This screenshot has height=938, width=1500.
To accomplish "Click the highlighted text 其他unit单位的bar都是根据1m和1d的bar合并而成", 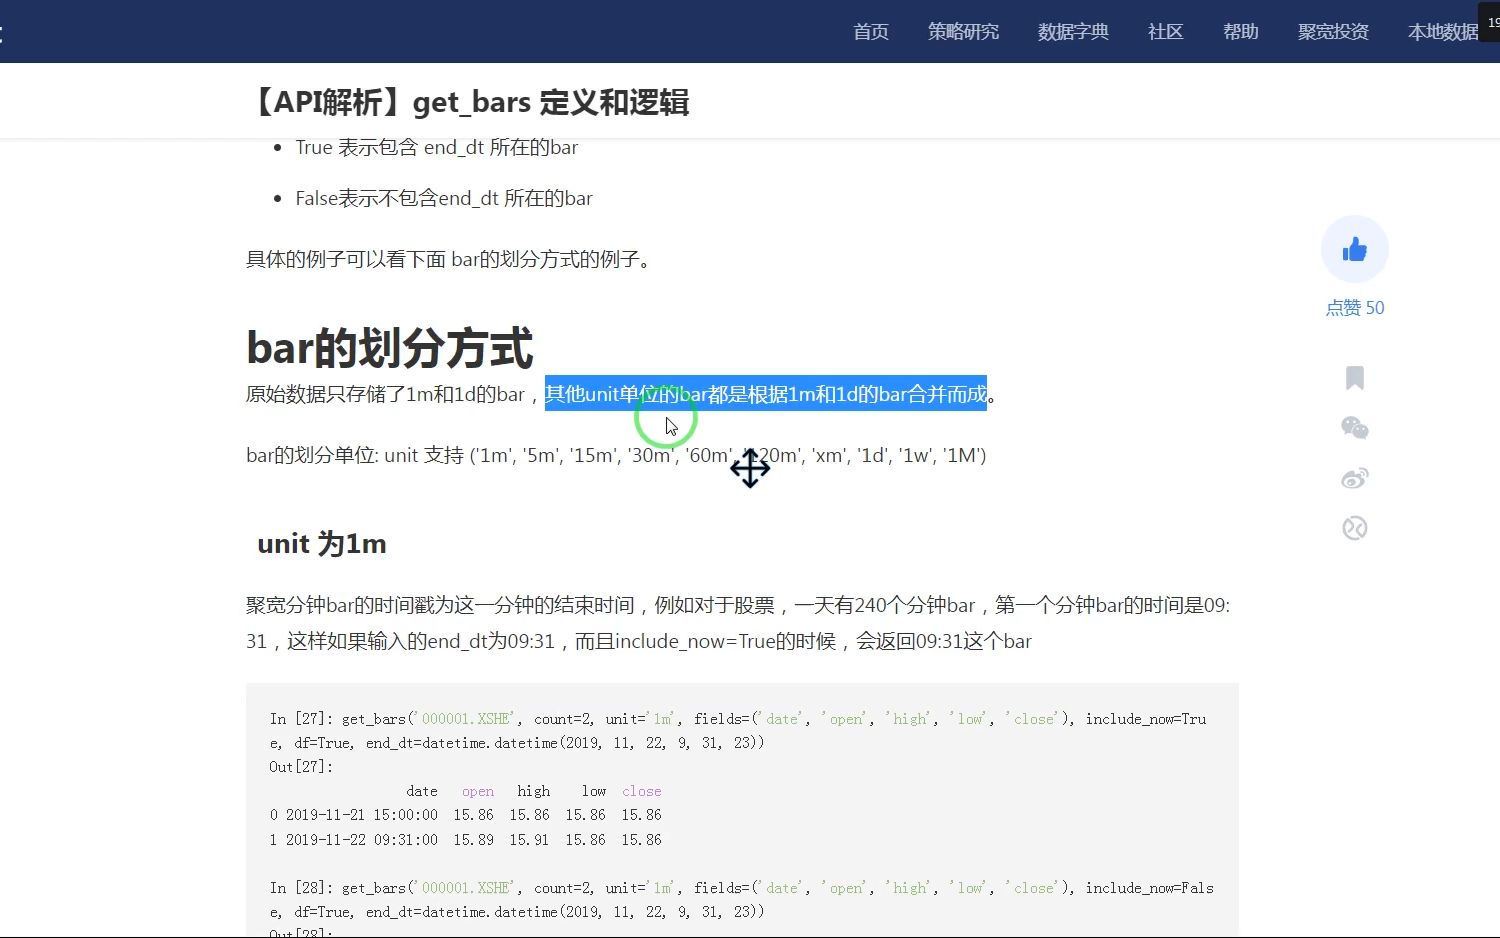I will pos(766,394).
